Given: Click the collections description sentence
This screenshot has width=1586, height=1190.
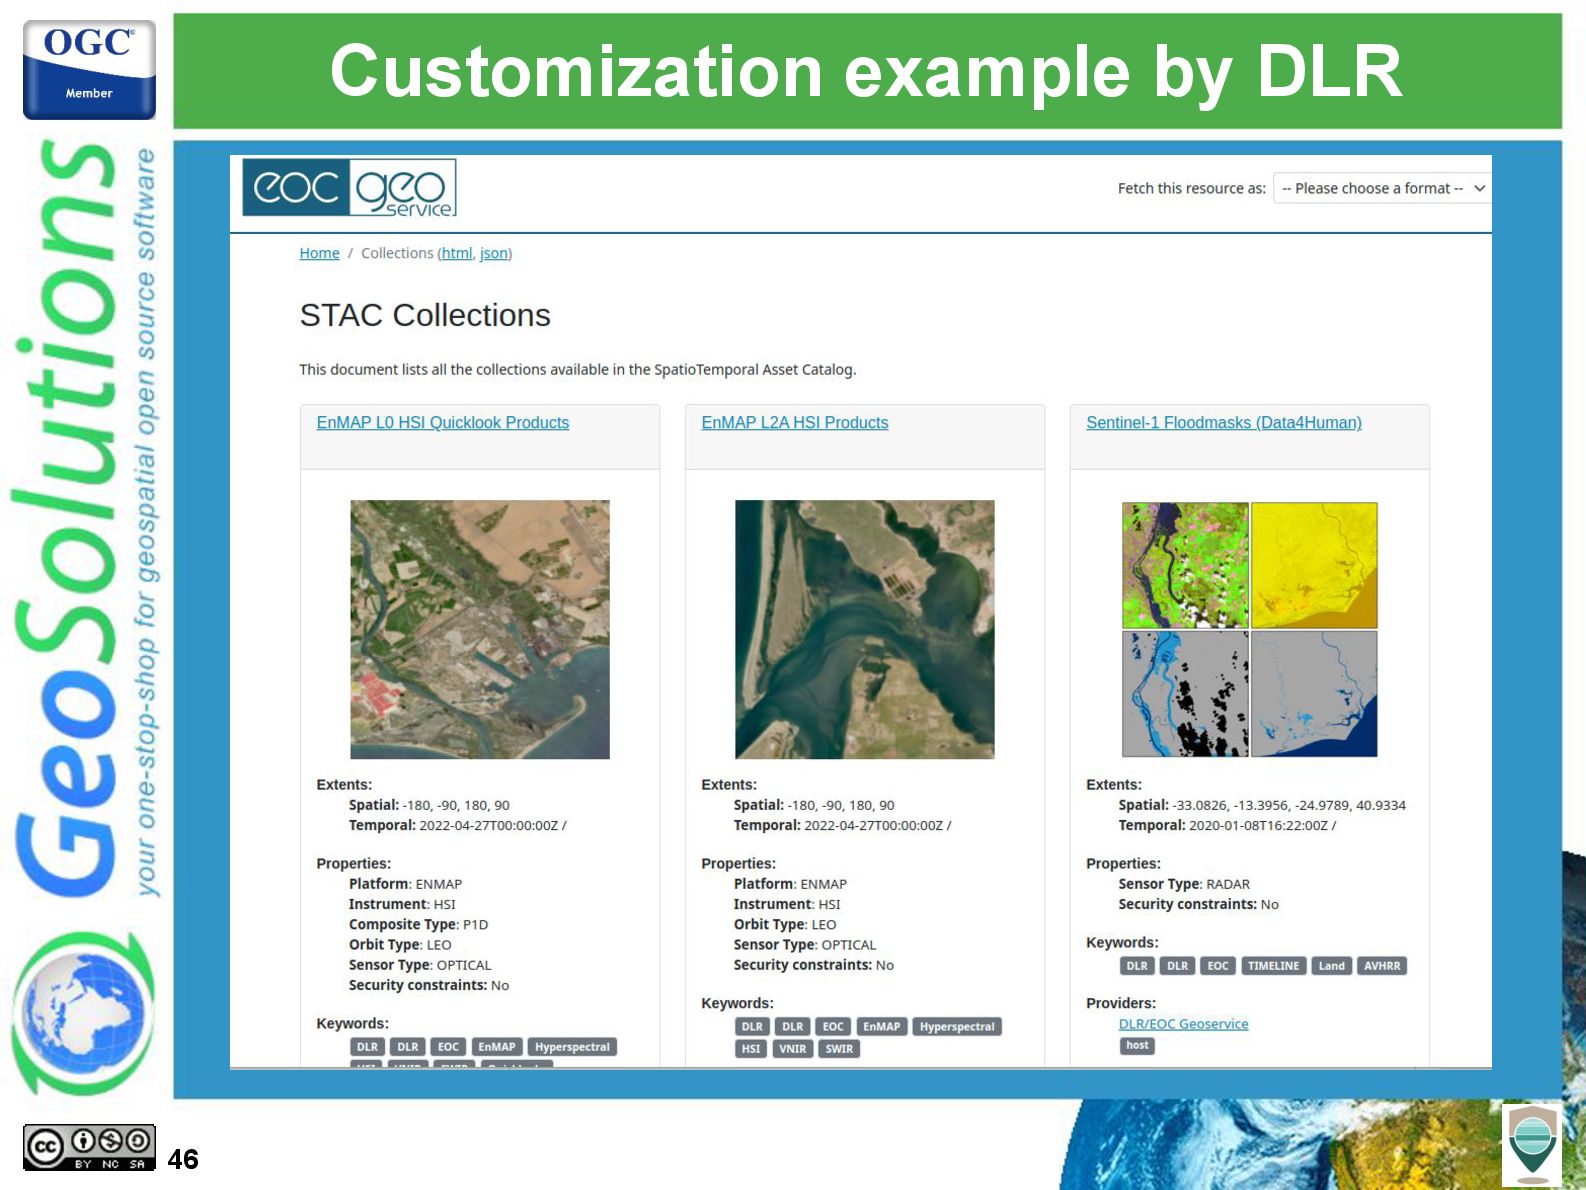Looking at the screenshot, I should pos(578,369).
